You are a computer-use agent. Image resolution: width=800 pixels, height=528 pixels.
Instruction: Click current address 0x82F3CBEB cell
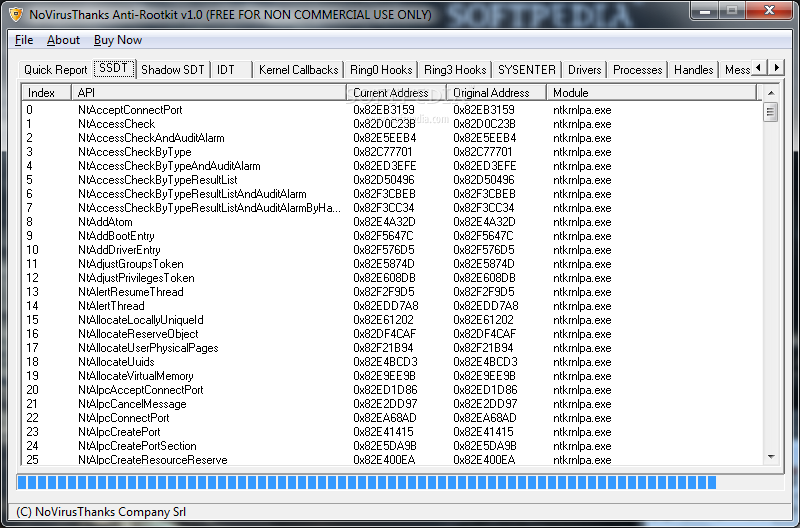pyautogui.click(x=384, y=194)
